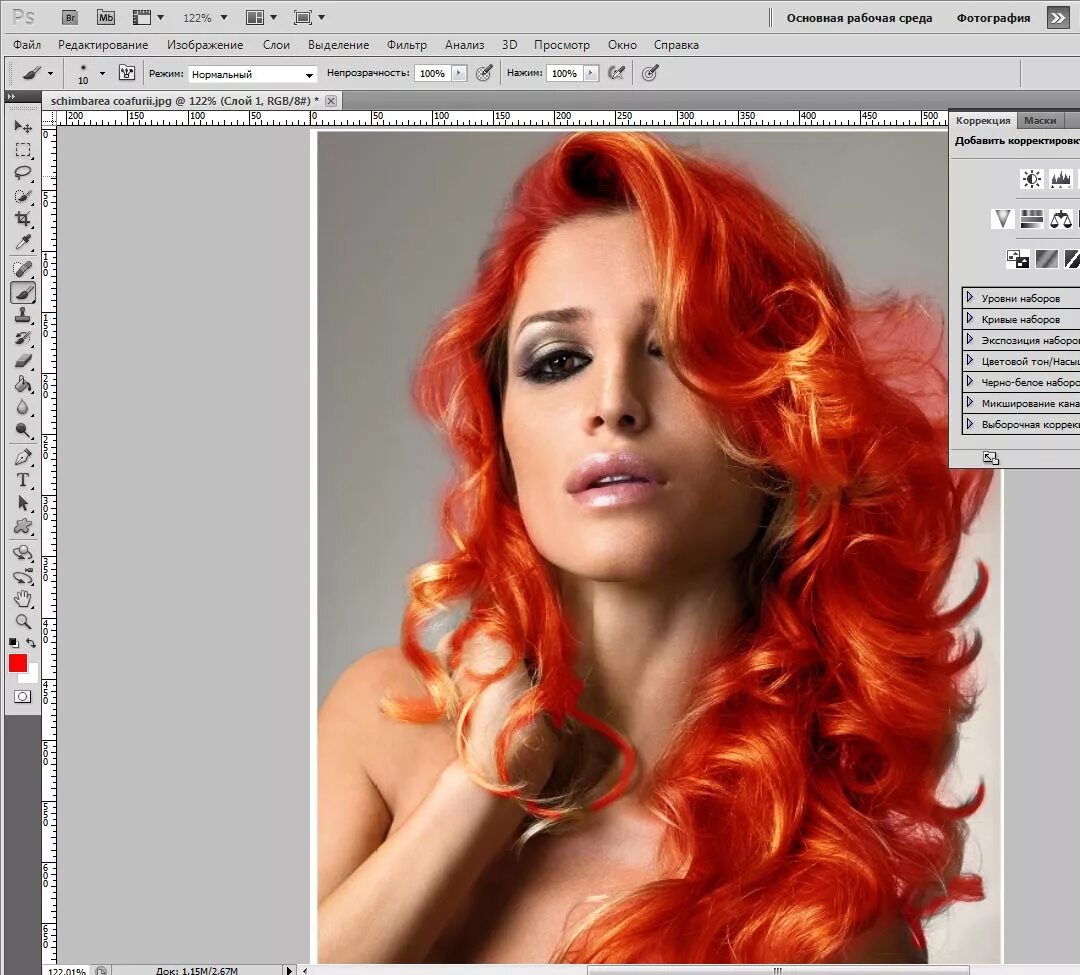Select the Clone Stamp tool
1080x975 pixels.
(23, 315)
